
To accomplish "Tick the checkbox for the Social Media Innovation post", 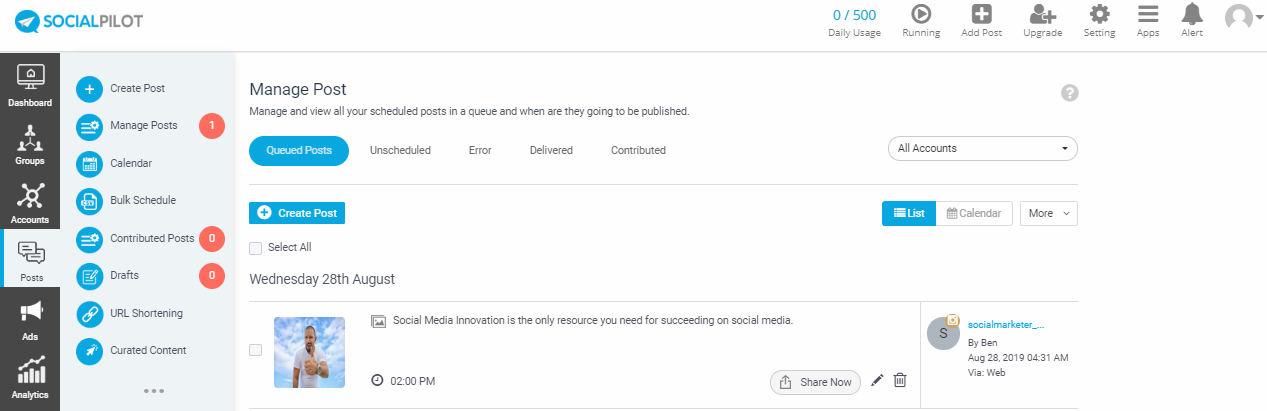I will 255,350.
